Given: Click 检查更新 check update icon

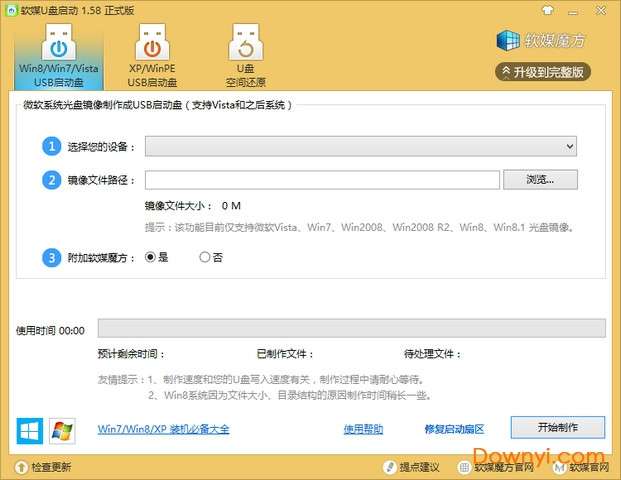Looking at the screenshot, I should (x=21, y=467).
